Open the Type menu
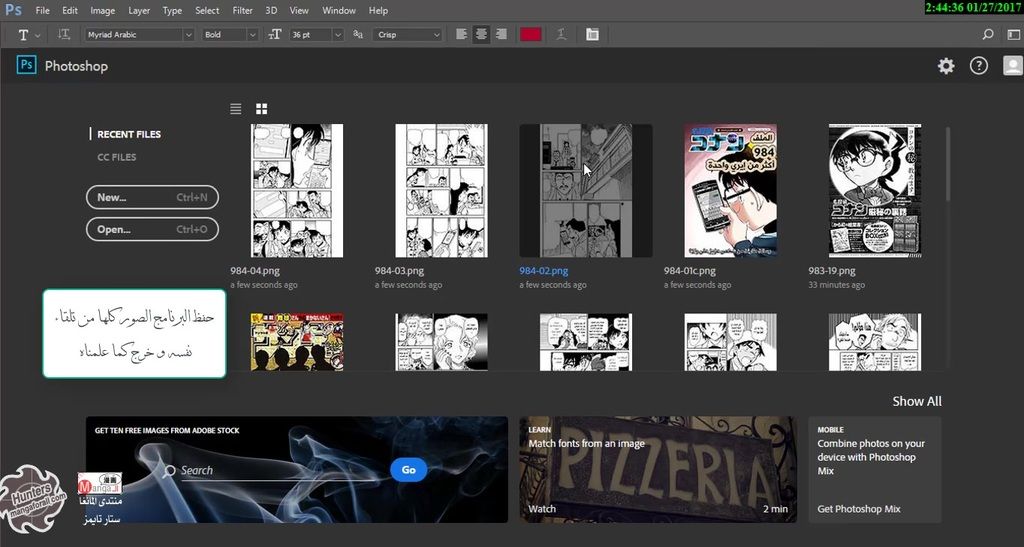The width and height of the screenshot is (1024, 547). click(x=172, y=10)
